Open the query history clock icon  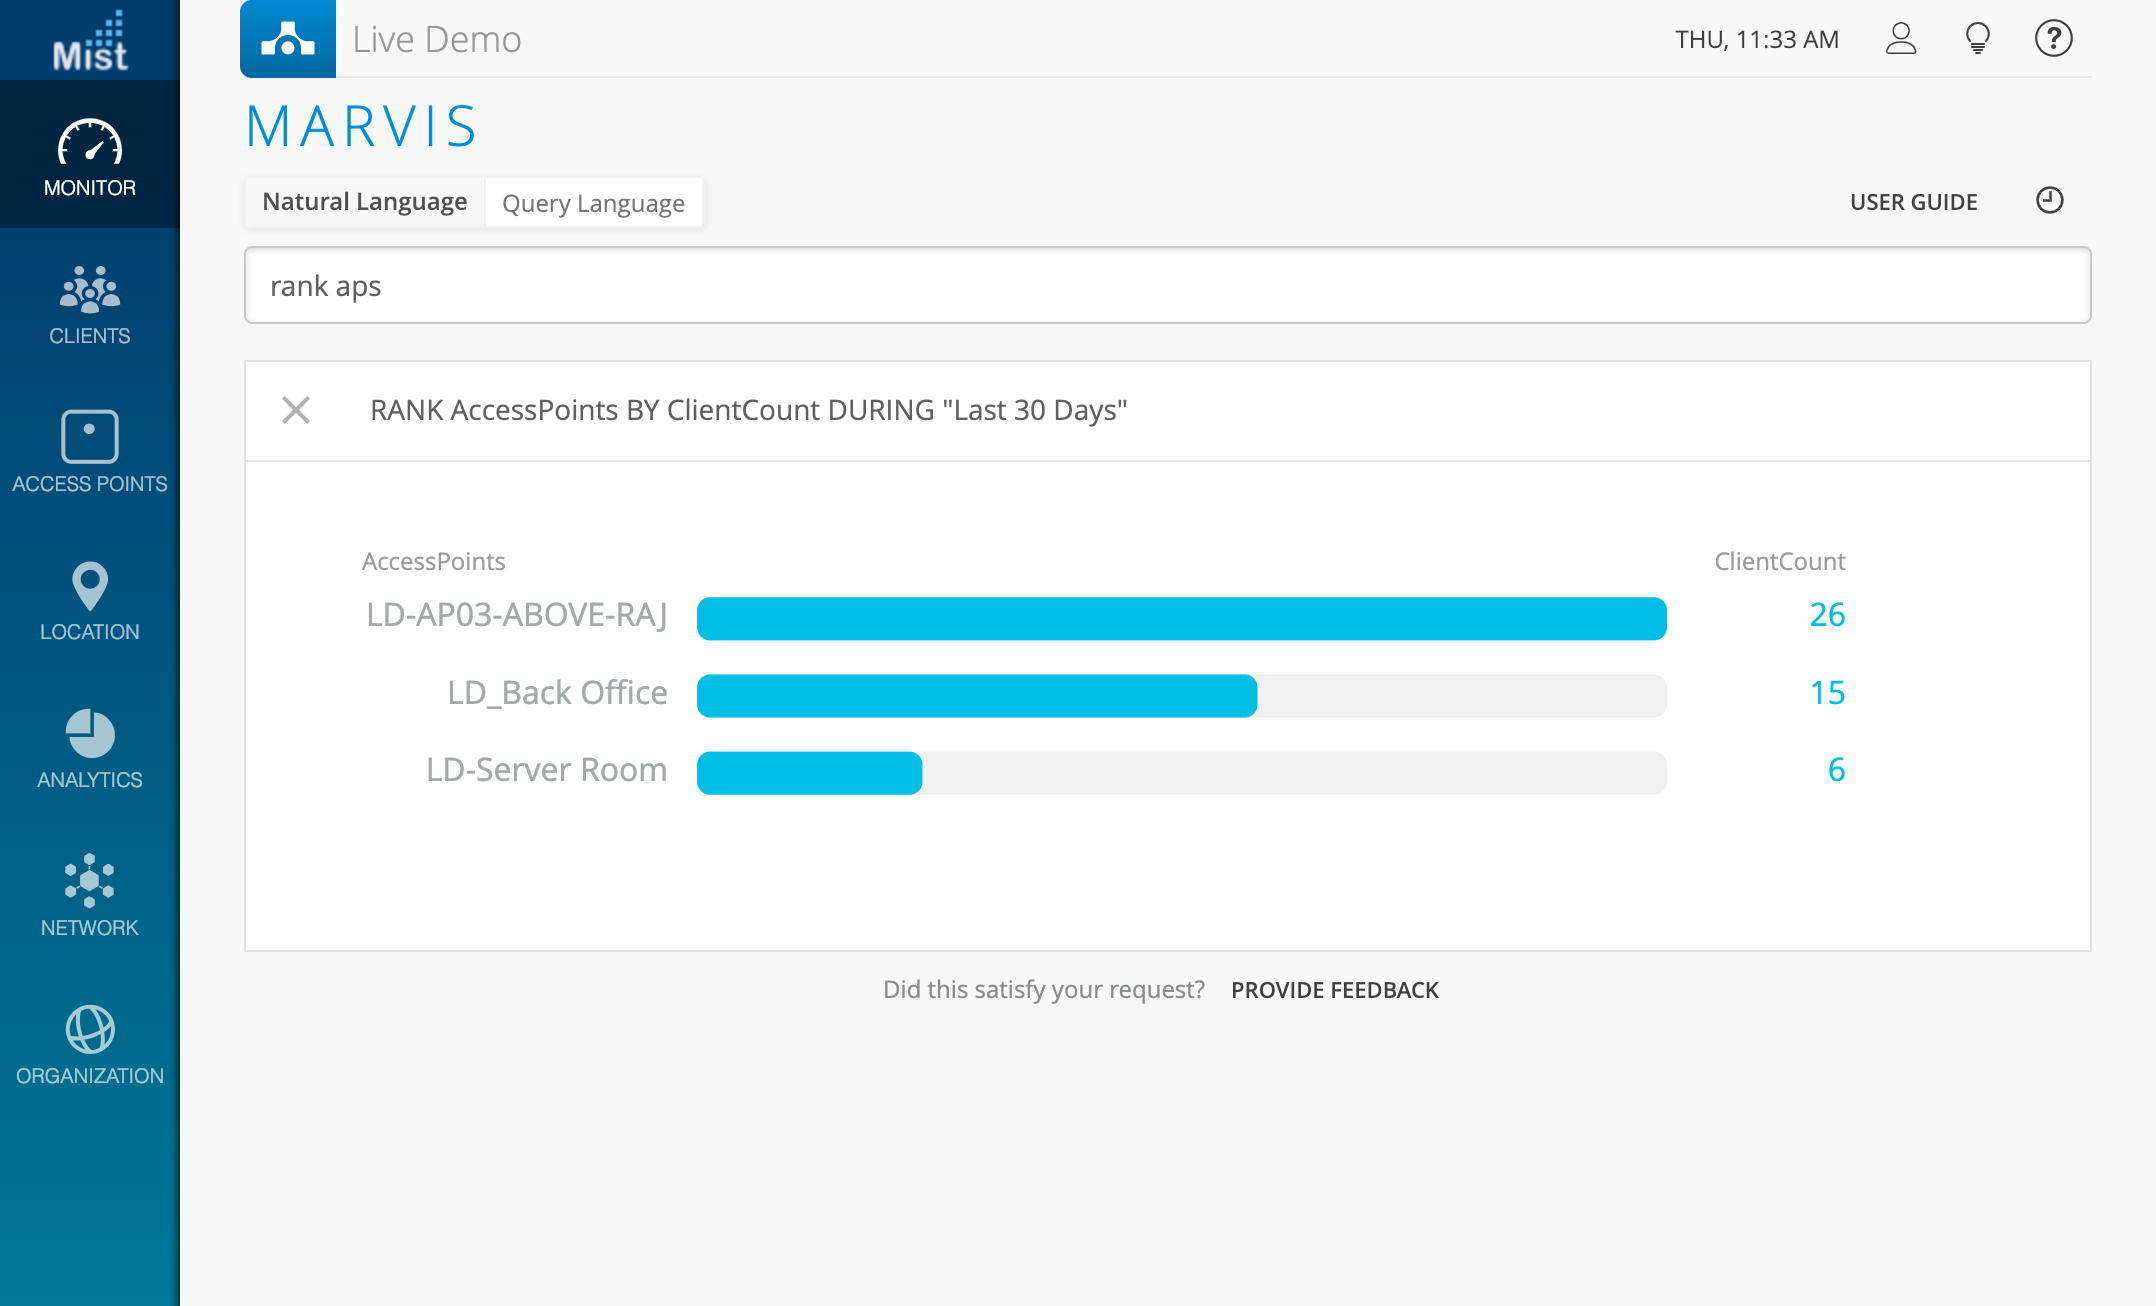click(x=2049, y=201)
